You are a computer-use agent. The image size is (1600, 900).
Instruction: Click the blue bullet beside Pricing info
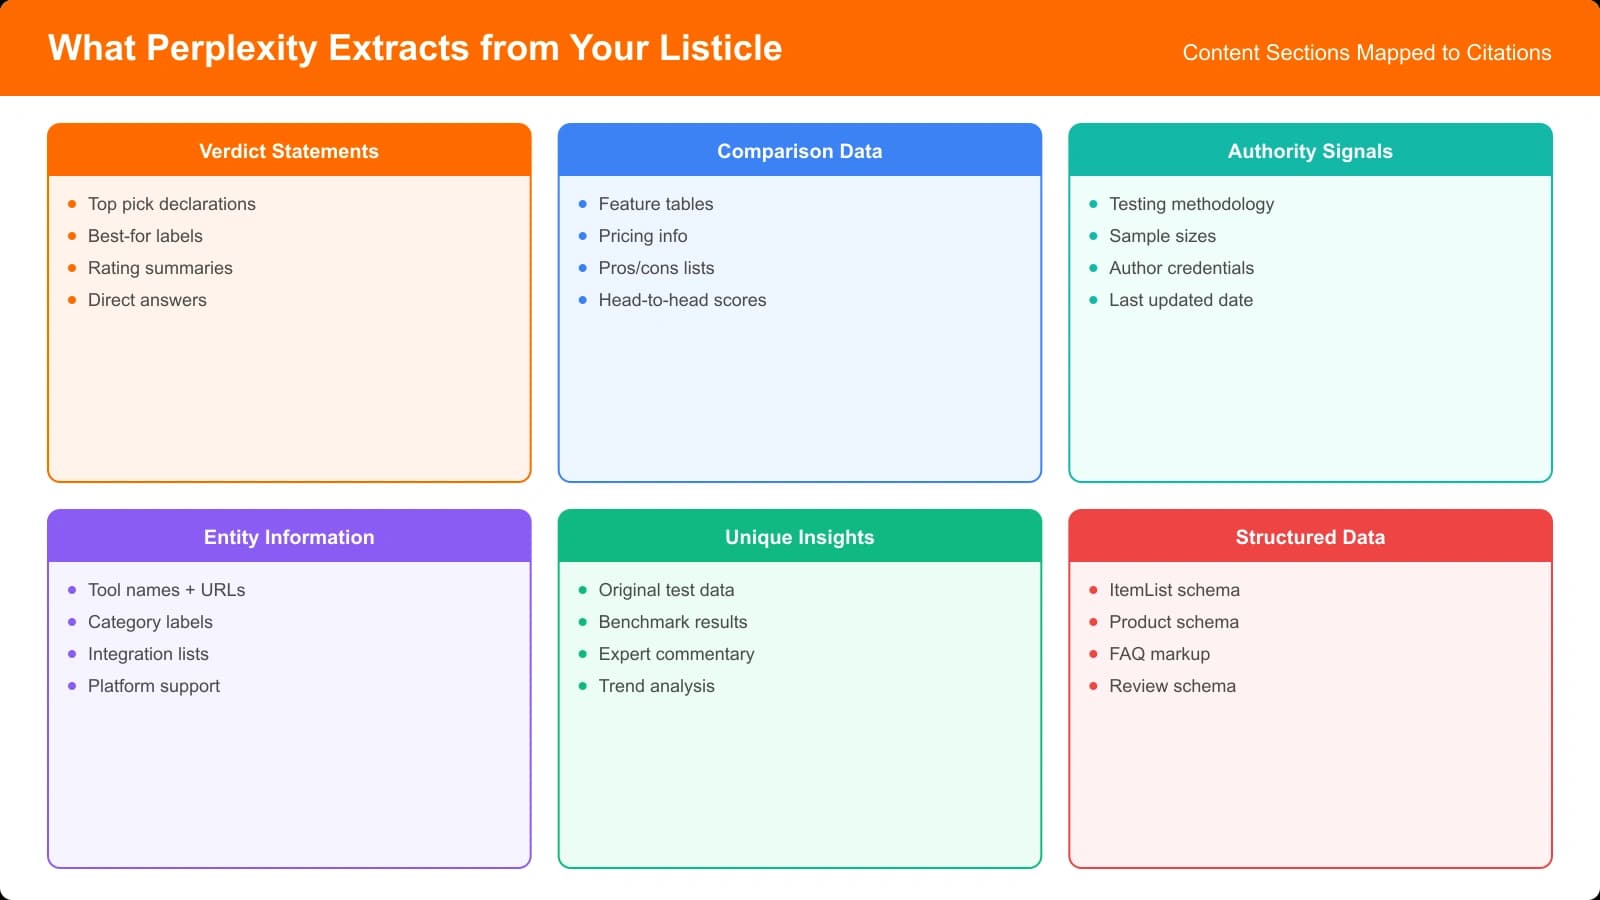point(583,236)
